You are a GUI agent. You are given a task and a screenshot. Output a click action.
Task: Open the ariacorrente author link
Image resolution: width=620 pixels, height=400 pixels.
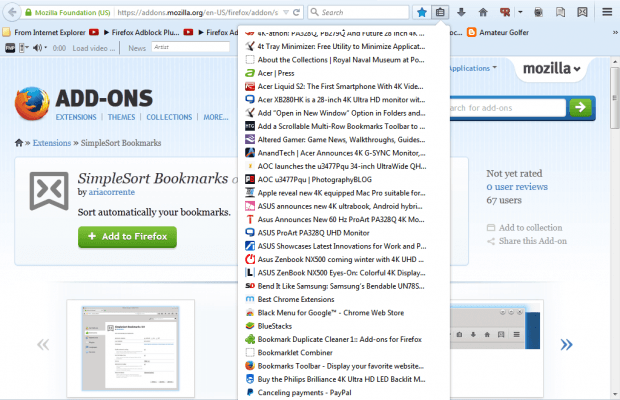pyautogui.click(x=112, y=192)
